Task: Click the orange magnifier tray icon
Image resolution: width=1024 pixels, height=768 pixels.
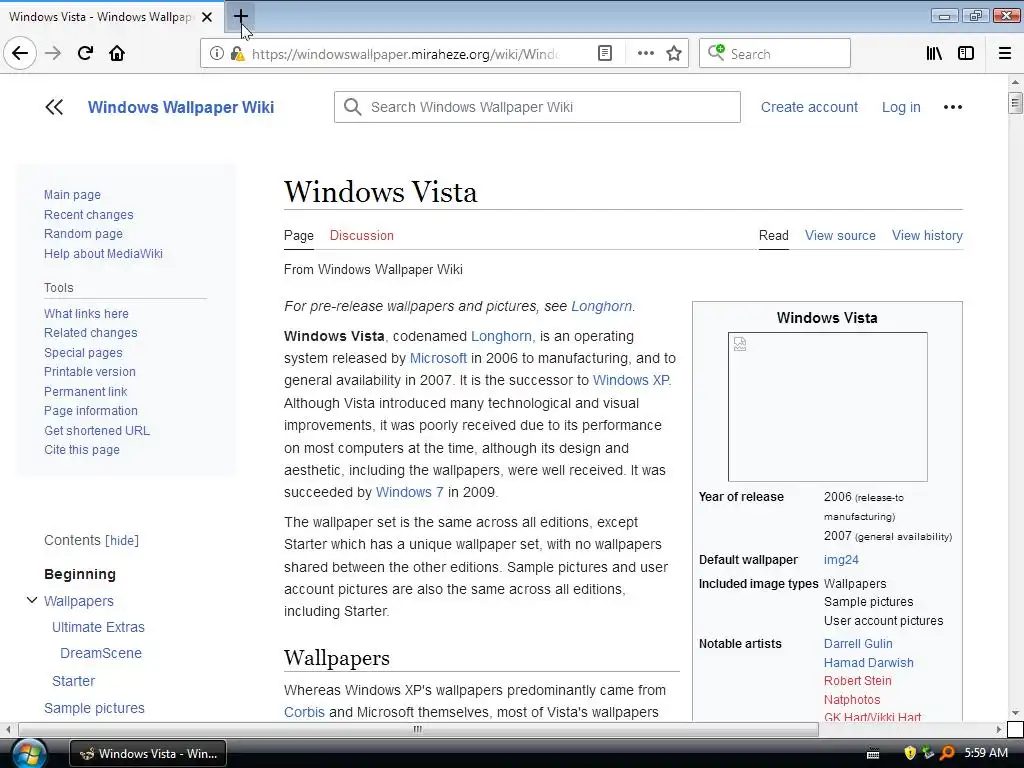Action: pyautogui.click(x=947, y=753)
